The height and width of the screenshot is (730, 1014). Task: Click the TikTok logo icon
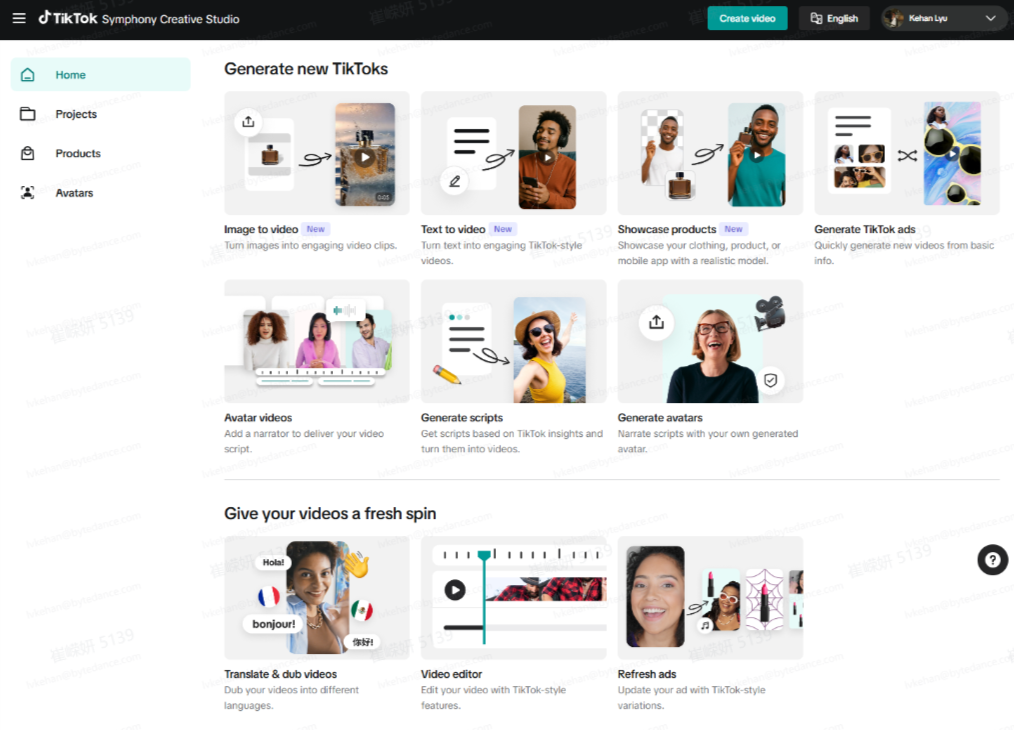pyautogui.click(x=45, y=18)
